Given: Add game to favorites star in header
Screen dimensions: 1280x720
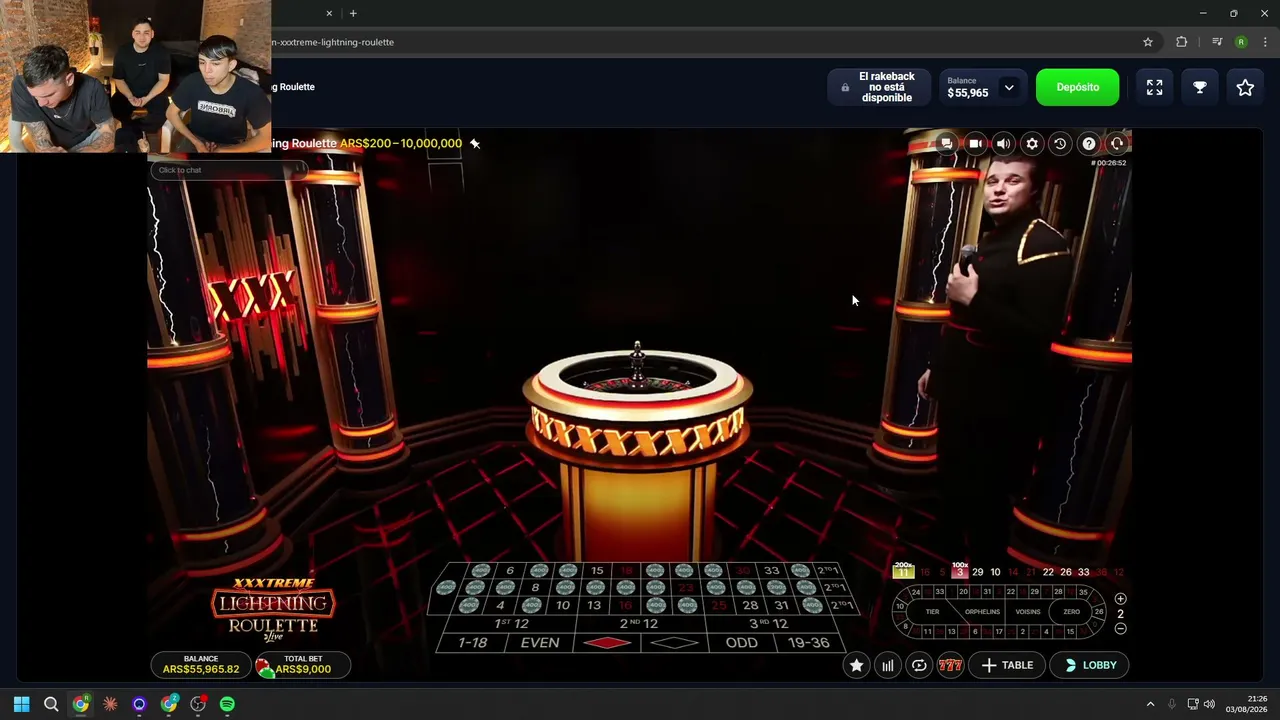Looking at the screenshot, I should point(1245,87).
